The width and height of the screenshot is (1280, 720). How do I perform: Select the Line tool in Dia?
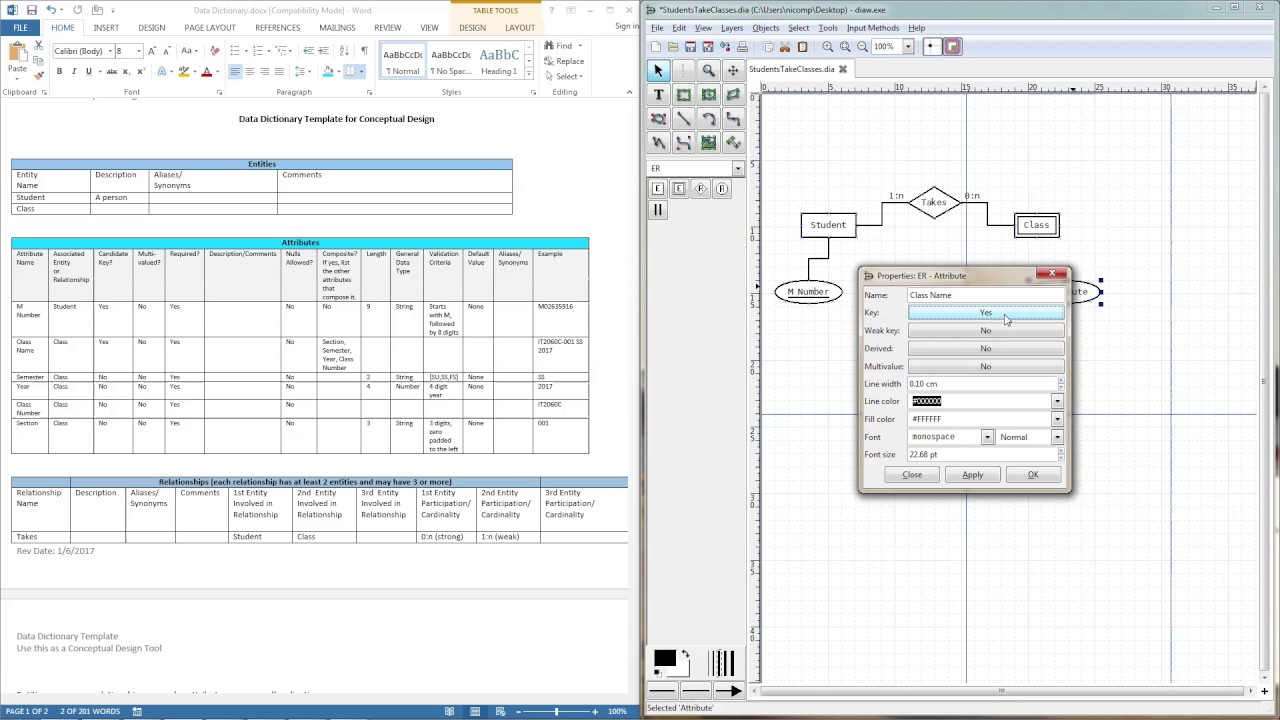(x=683, y=119)
